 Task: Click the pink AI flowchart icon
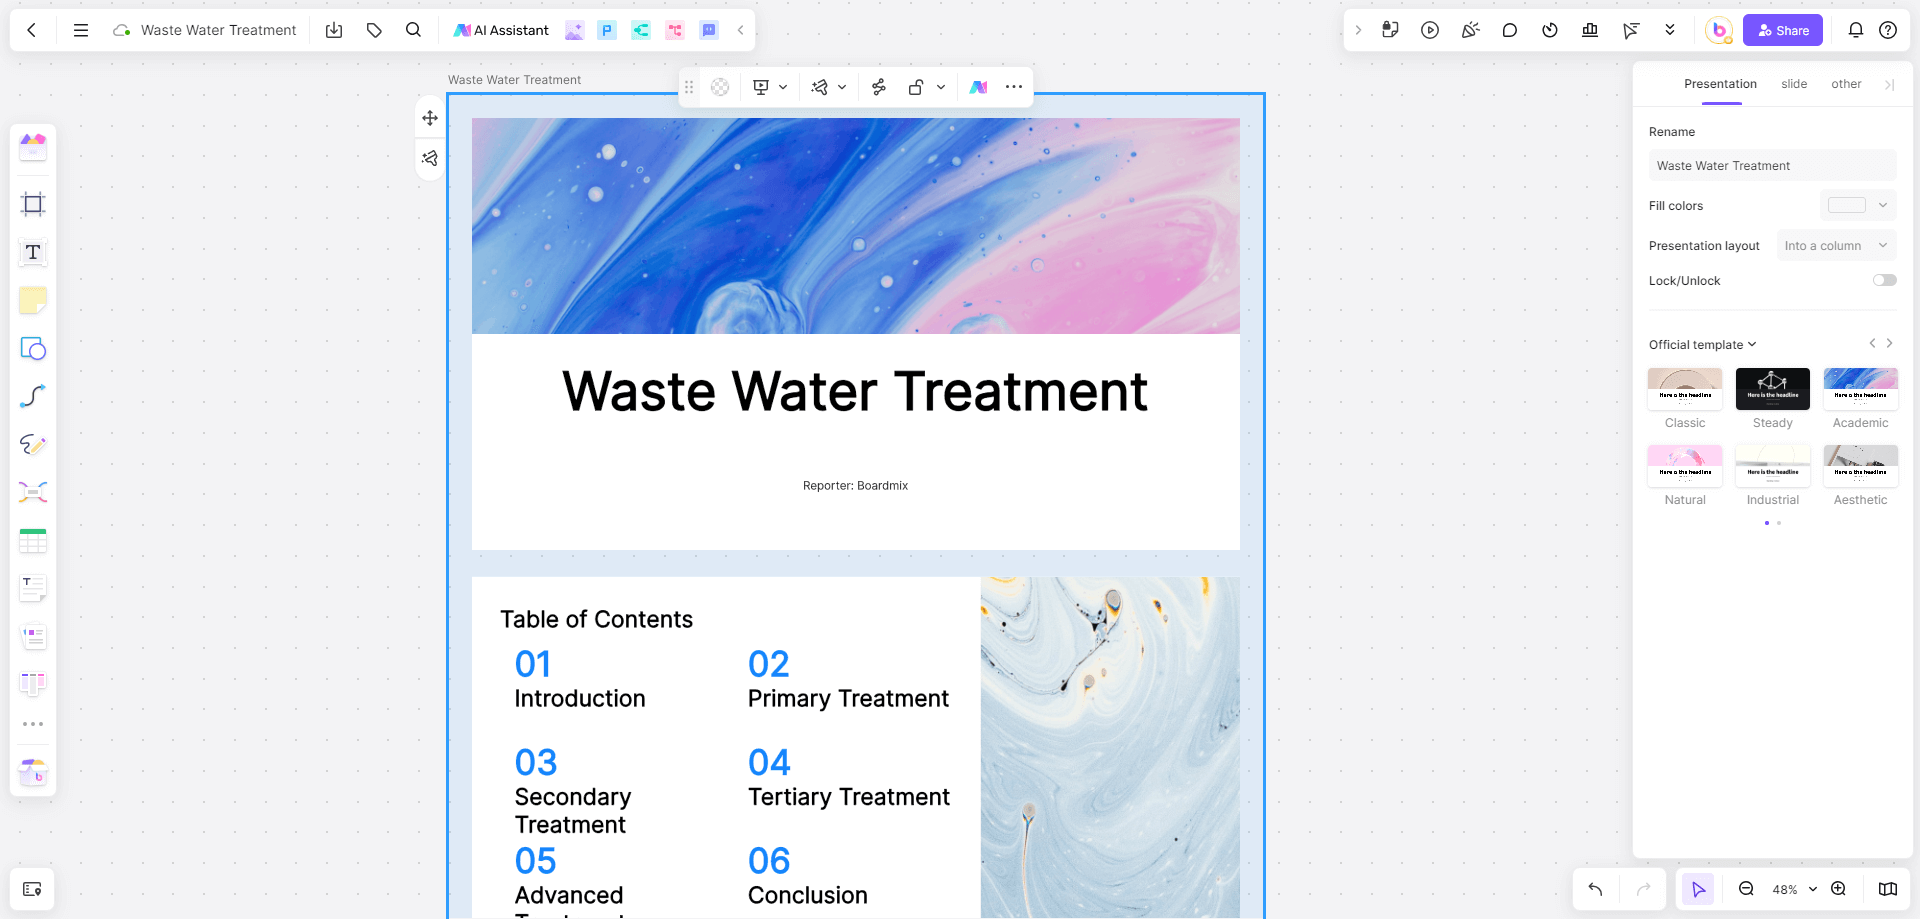point(675,30)
